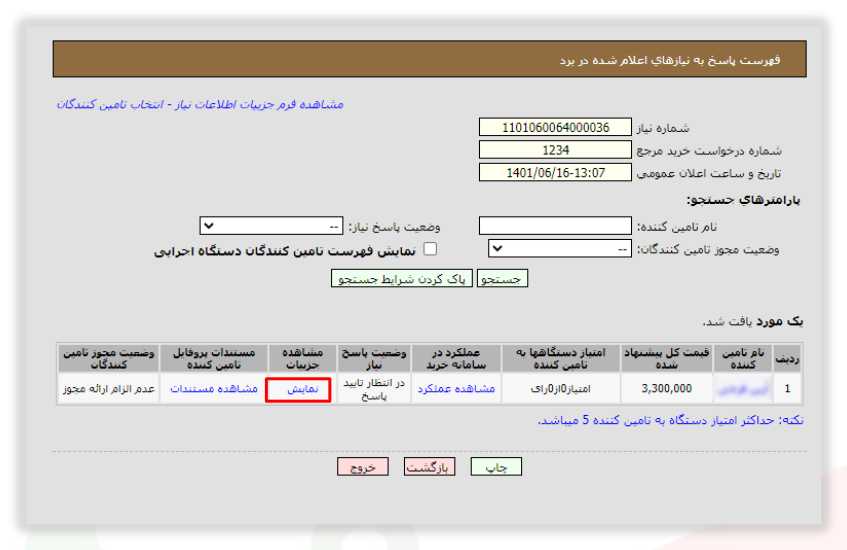847x550 pixels.
Task: Click the چاپ button
Action: [x=496, y=467]
